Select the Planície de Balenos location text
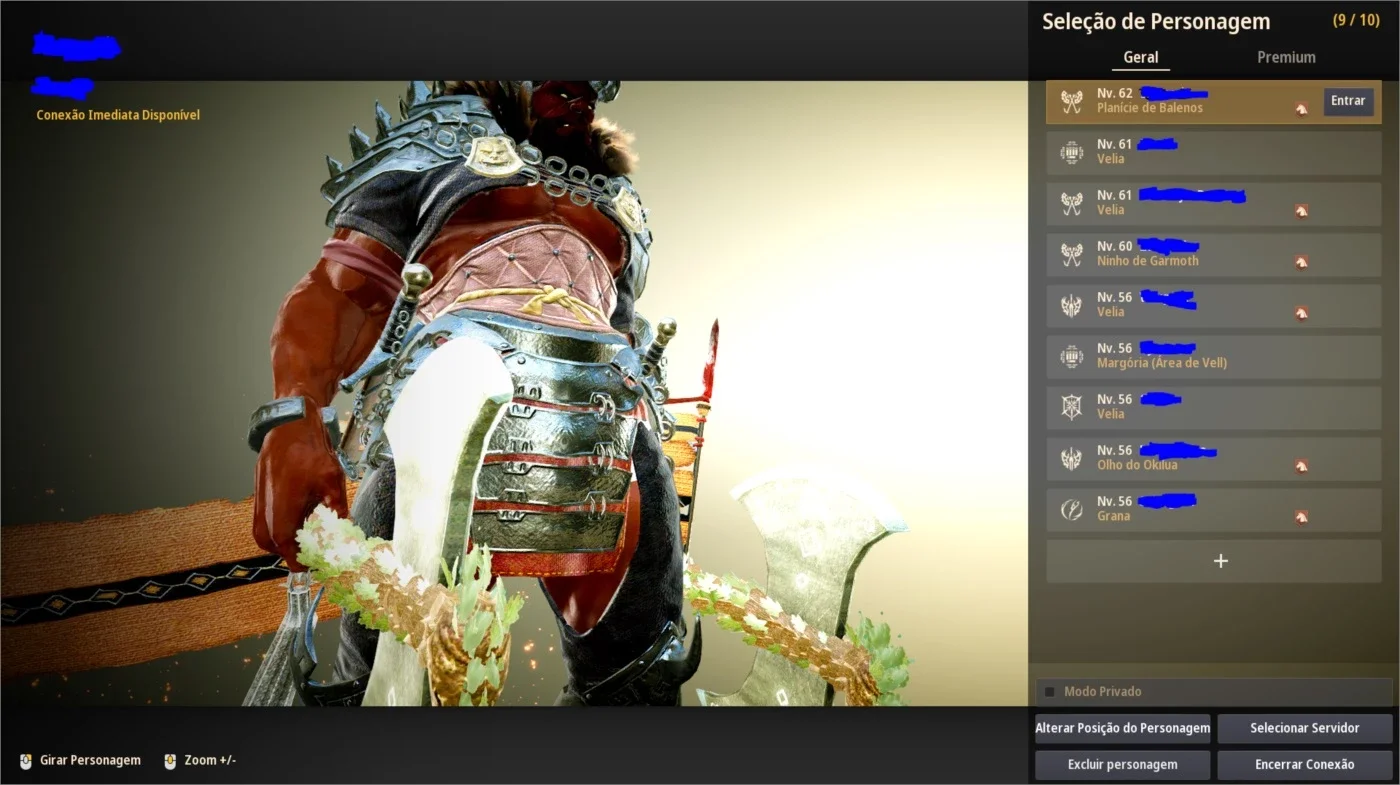The image size is (1400, 785). [1150, 108]
